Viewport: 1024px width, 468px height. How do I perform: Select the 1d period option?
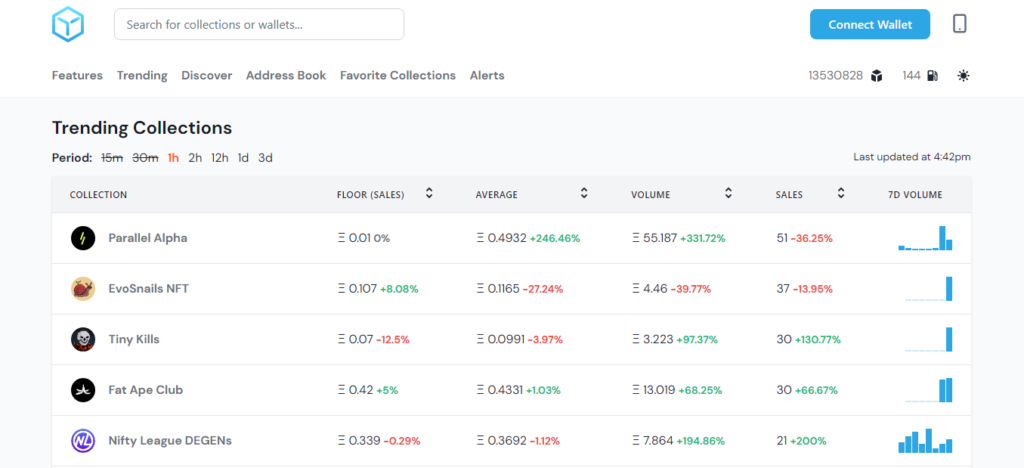click(x=243, y=158)
